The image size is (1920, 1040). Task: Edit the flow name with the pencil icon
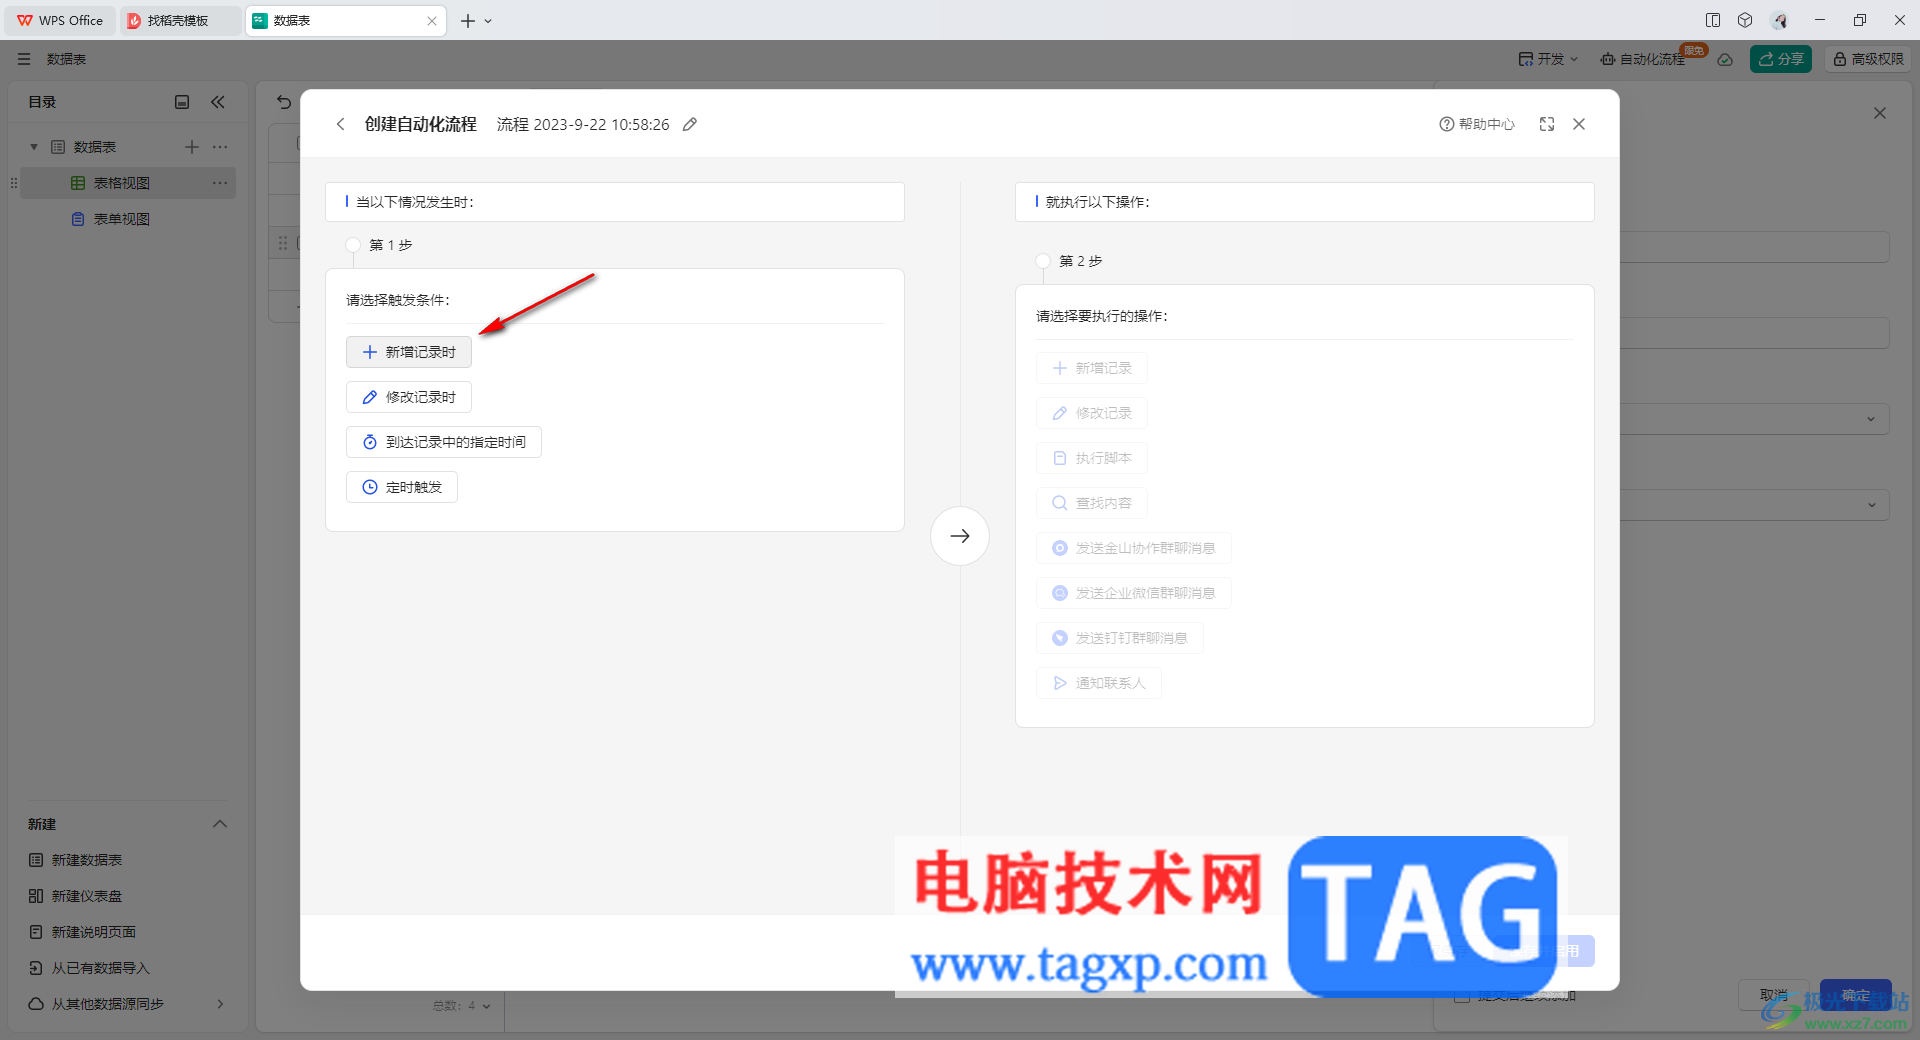[x=690, y=124]
